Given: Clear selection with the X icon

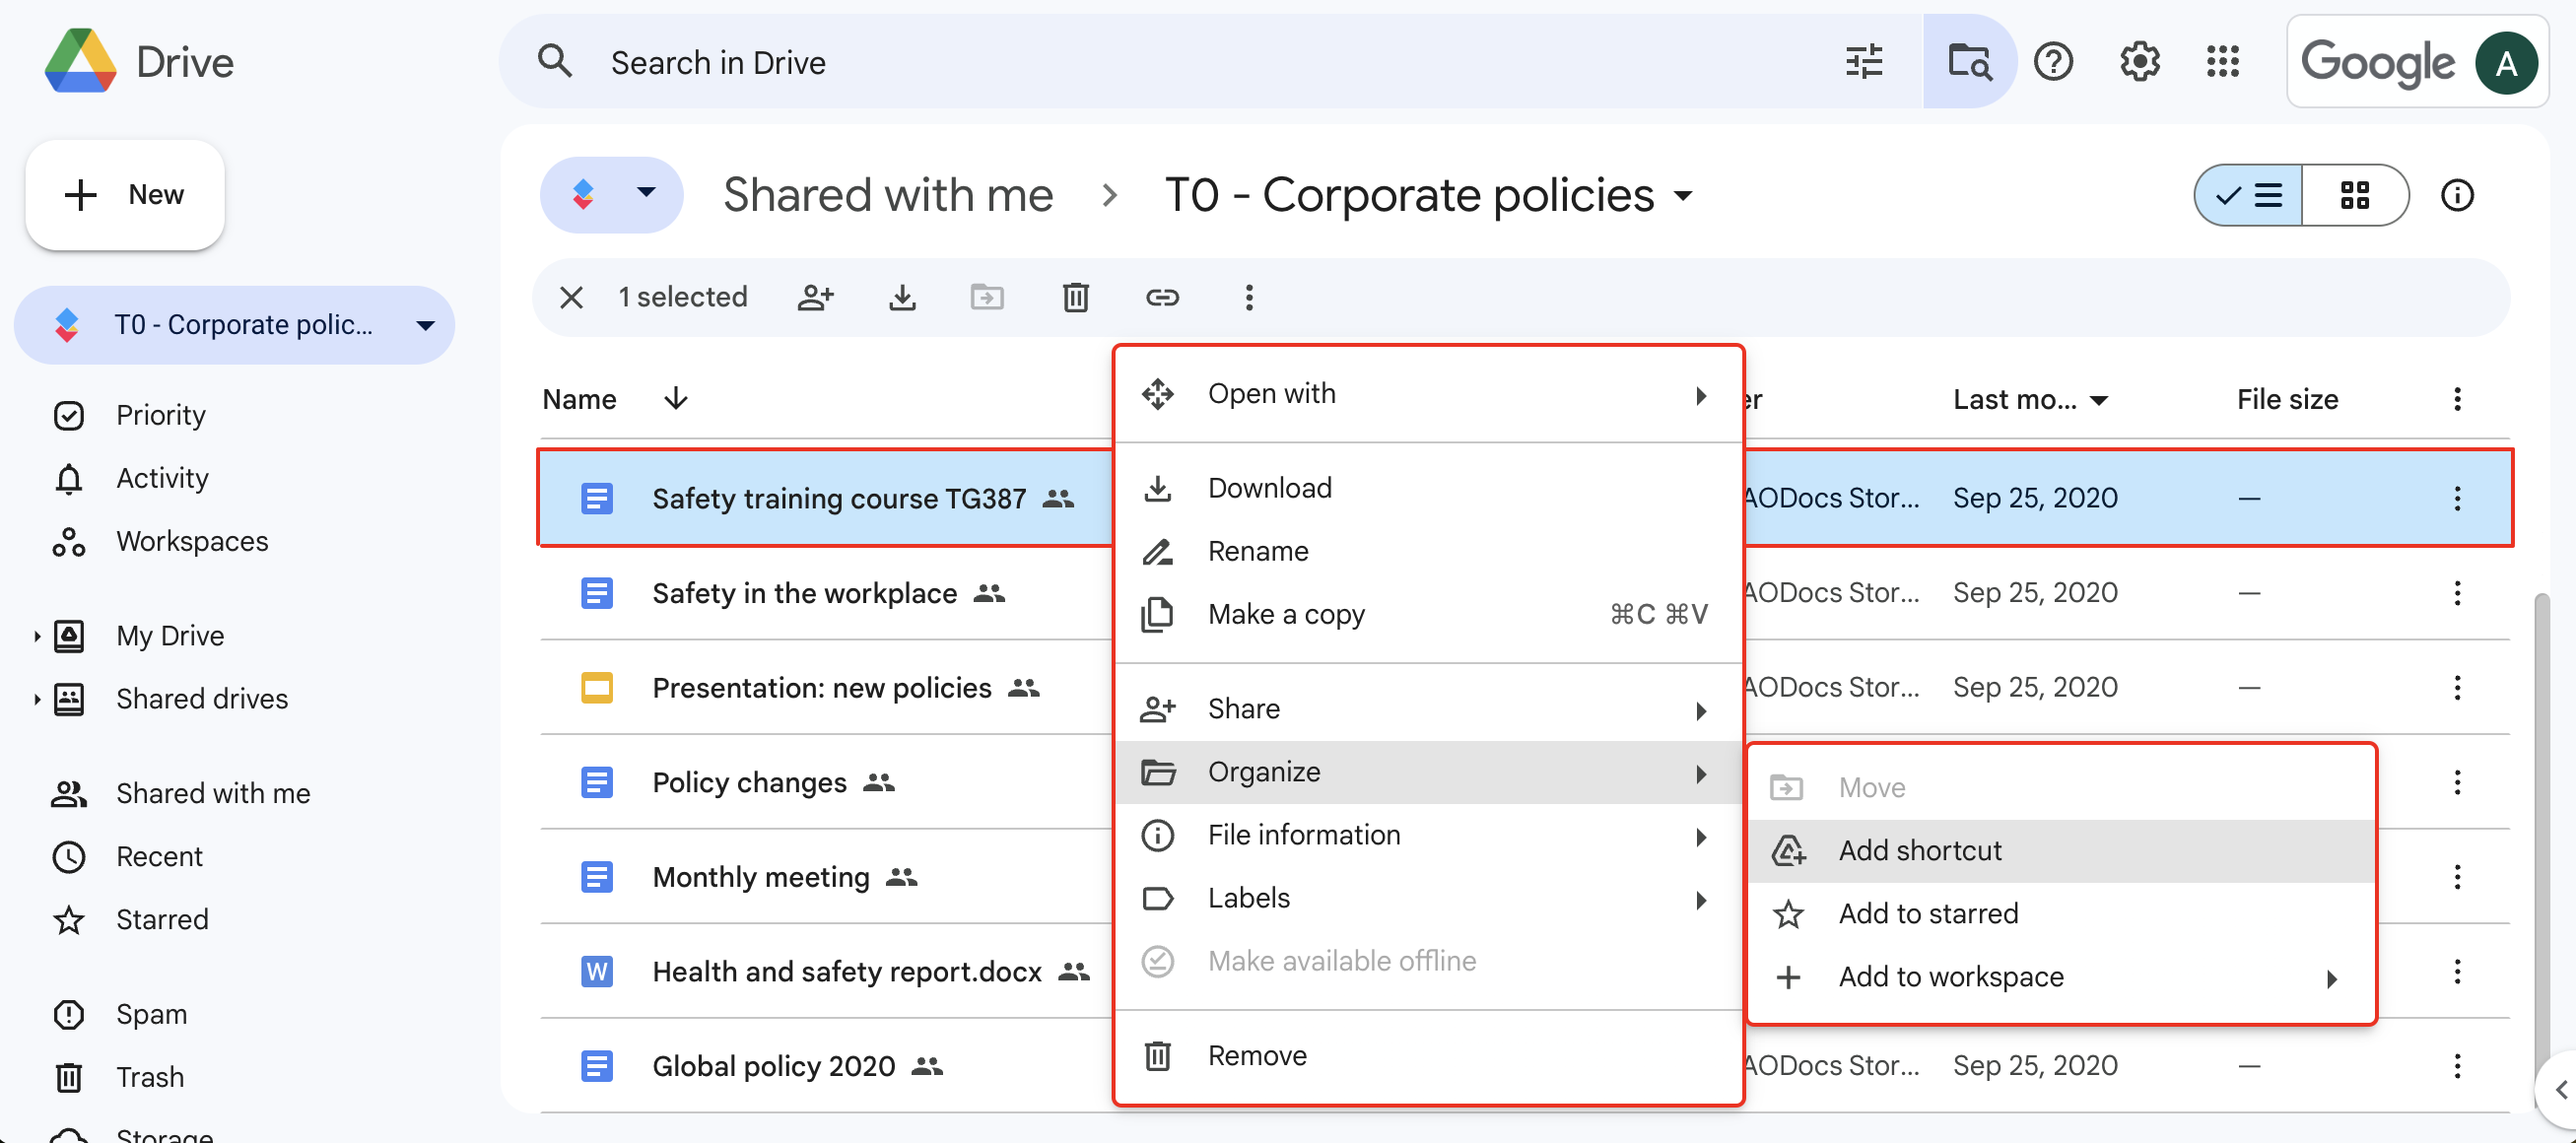Looking at the screenshot, I should click(571, 297).
